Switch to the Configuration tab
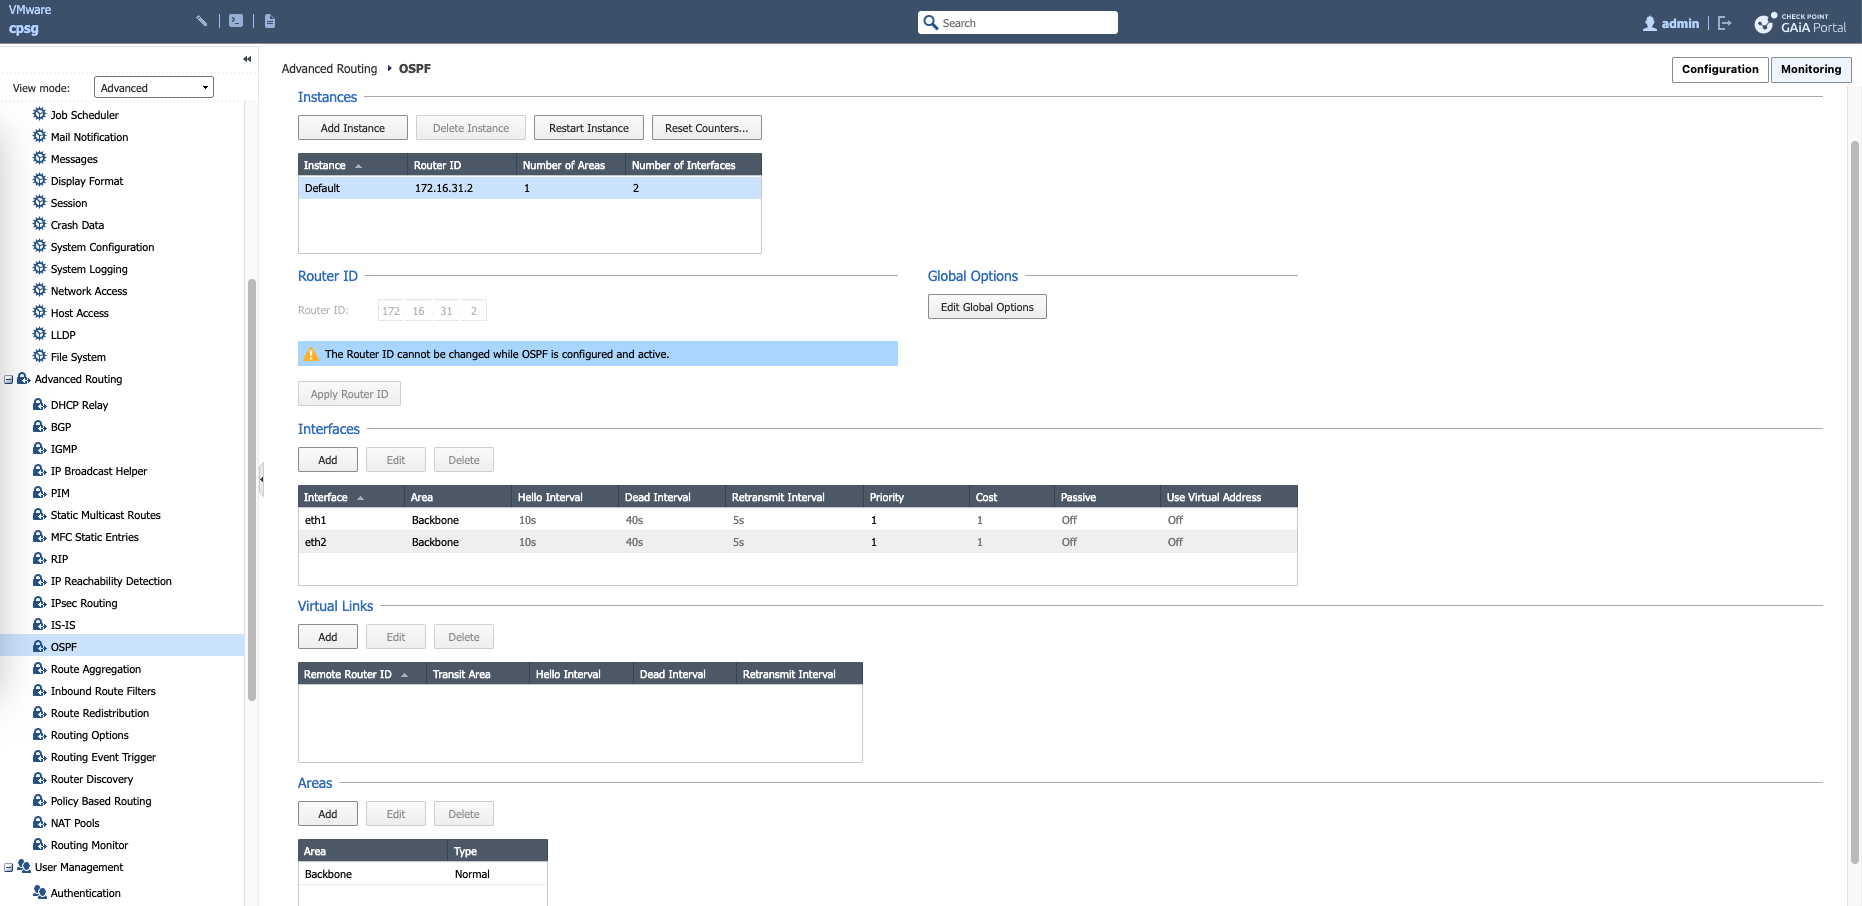Image resolution: width=1862 pixels, height=906 pixels. click(1719, 69)
